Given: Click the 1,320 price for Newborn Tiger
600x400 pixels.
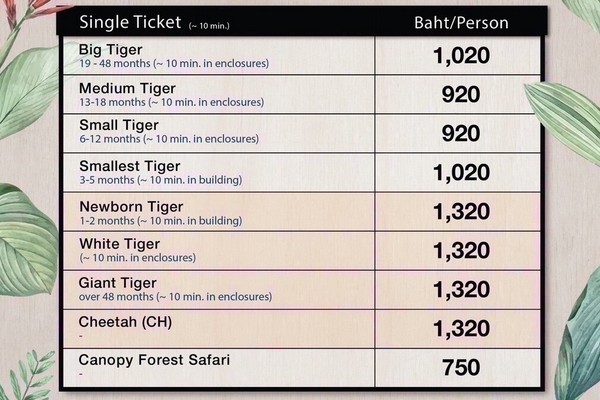Looking at the screenshot, I should [x=461, y=212].
